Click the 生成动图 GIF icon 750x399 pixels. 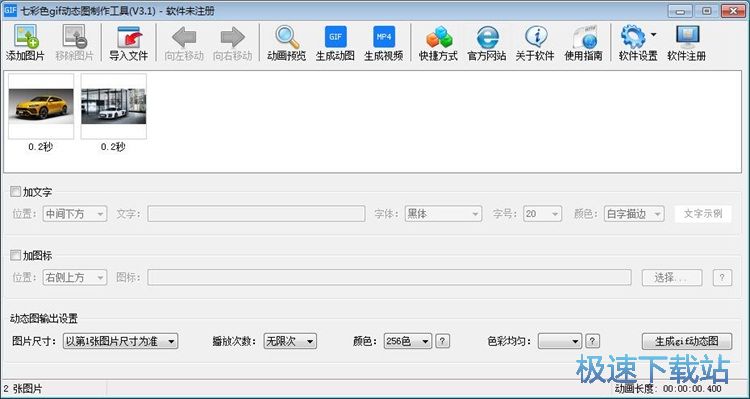coord(335,37)
